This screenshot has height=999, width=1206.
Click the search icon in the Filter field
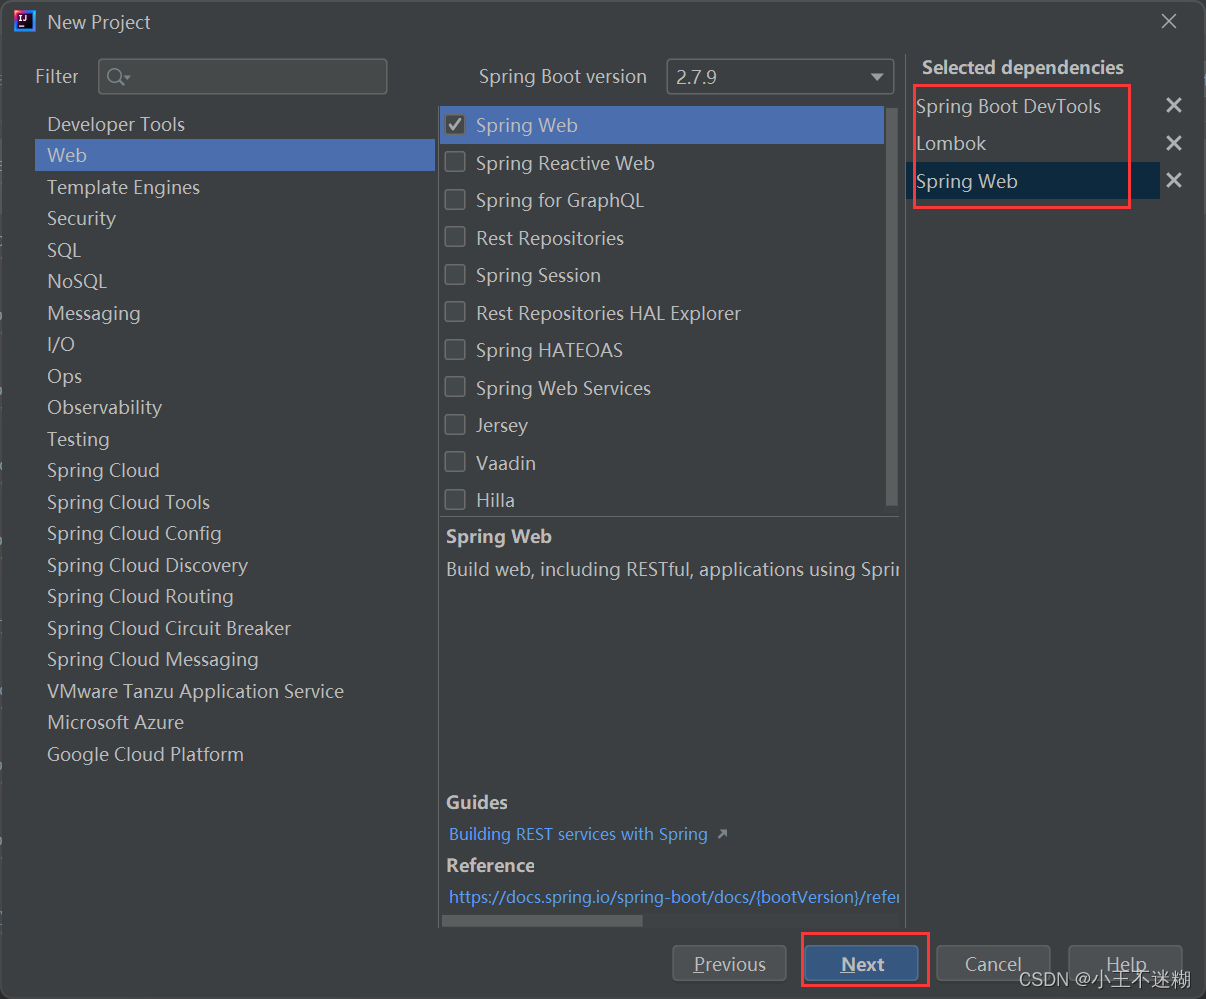(x=118, y=77)
